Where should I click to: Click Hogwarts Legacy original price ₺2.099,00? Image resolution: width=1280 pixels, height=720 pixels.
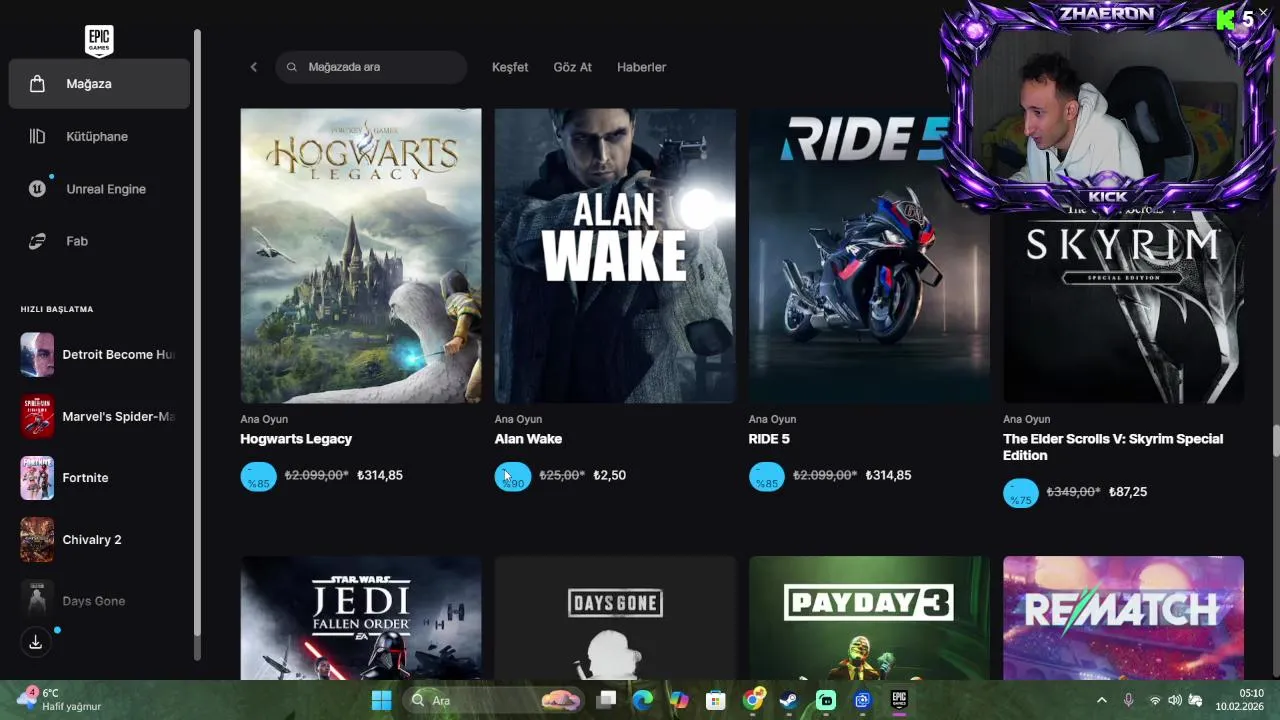316,475
